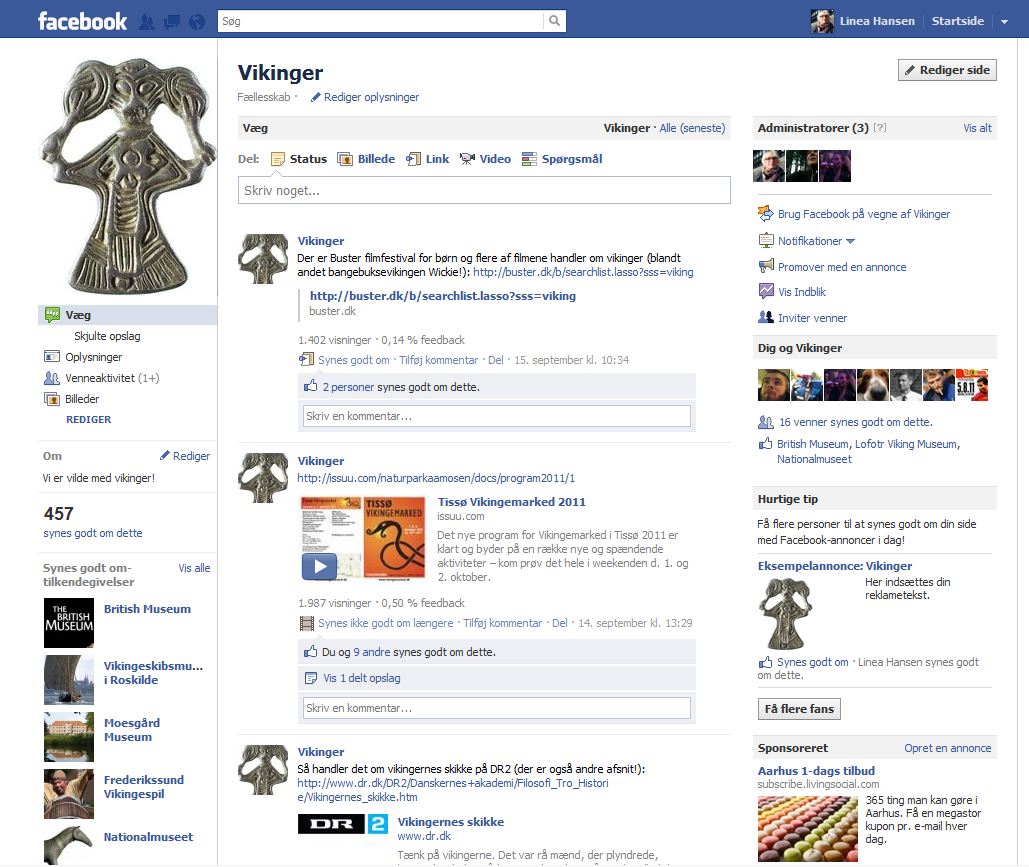
Task: Open Tissø Vikingemarked 2011 link title
Action: (512, 502)
